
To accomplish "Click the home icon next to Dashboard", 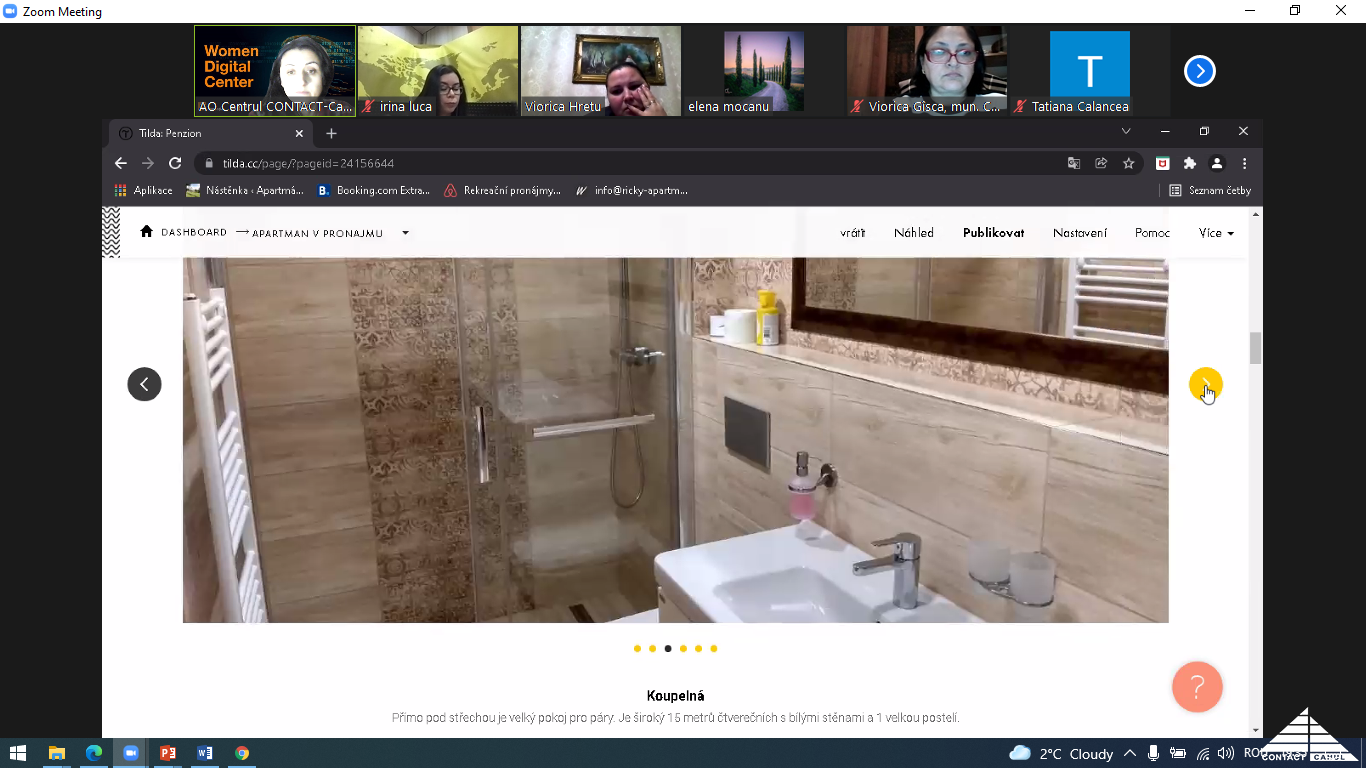I will (x=147, y=232).
